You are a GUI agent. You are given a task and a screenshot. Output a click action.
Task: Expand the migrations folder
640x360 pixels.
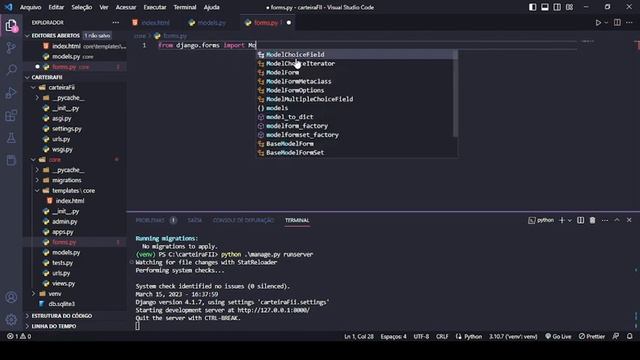point(37,180)
